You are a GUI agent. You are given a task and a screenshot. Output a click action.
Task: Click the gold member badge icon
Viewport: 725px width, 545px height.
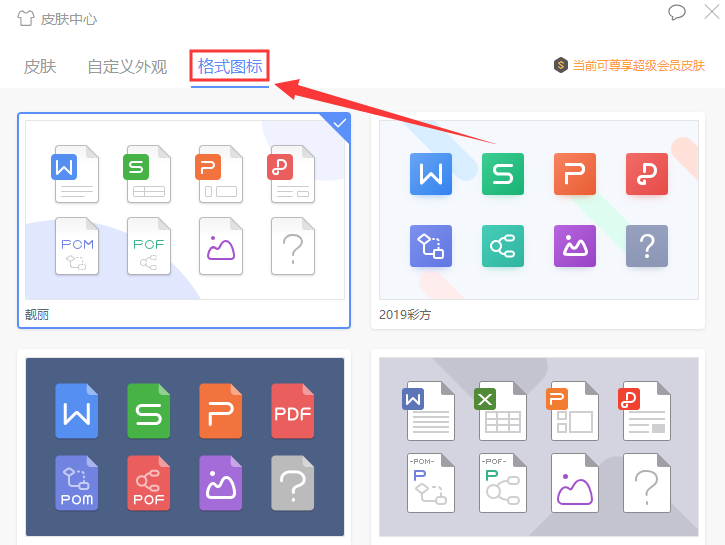560,65
